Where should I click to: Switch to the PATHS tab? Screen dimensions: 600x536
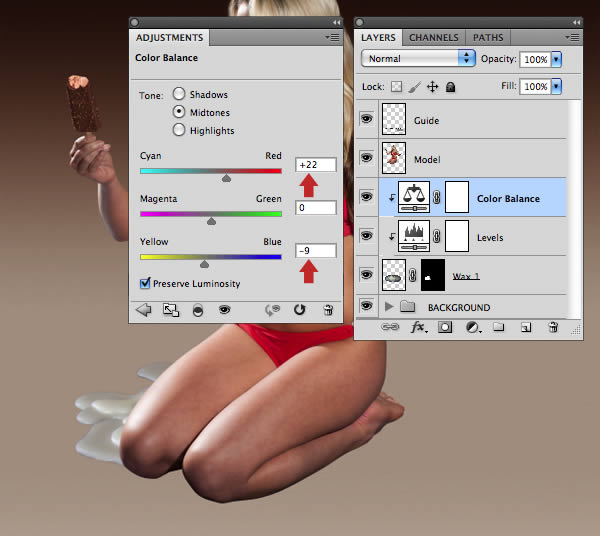click(x=488, y=37)
